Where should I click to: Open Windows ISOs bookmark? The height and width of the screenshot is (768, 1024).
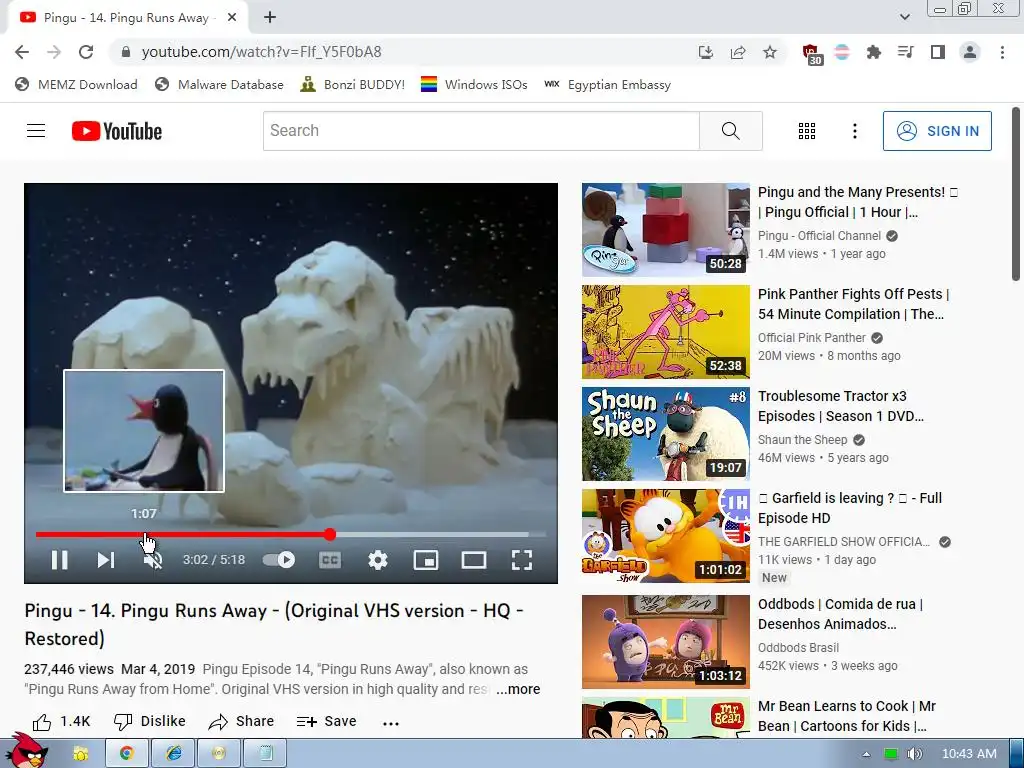point(474,84)
